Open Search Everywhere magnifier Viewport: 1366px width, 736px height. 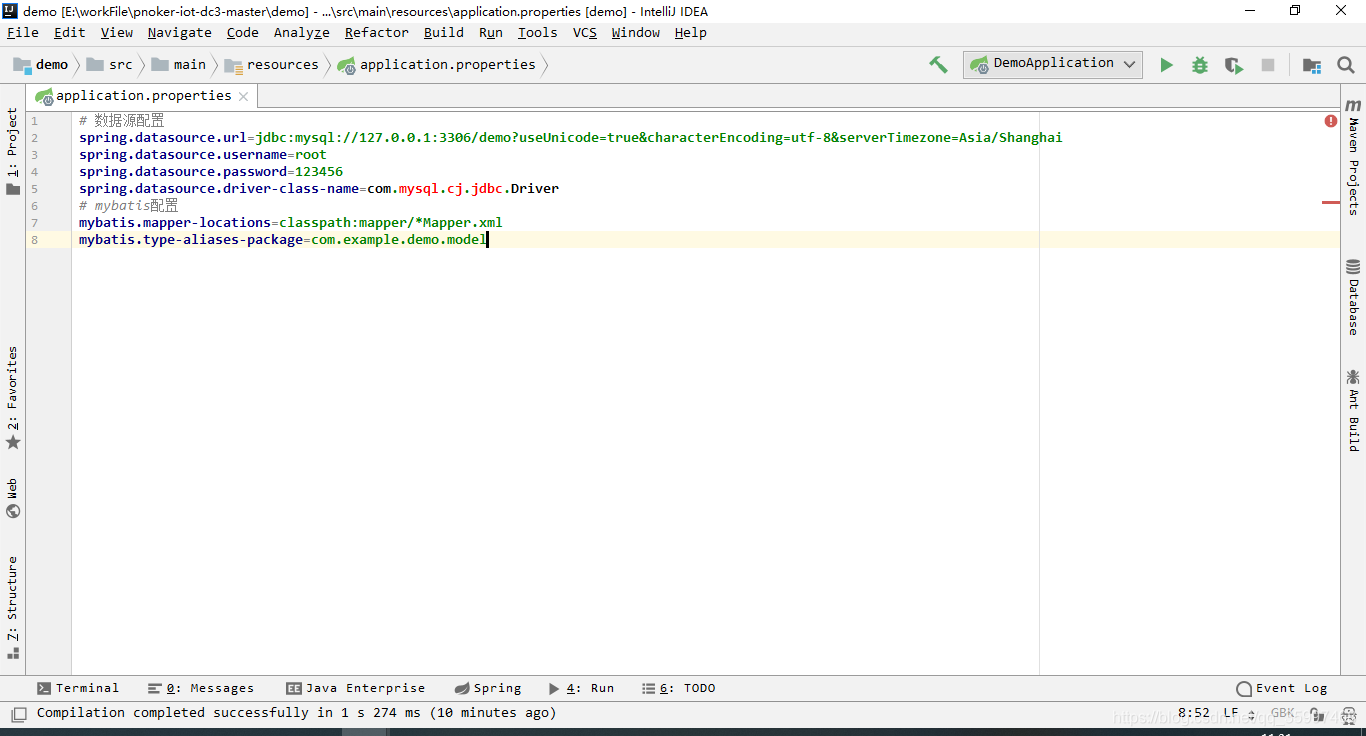pyautogui.click(x=1345, y=64)
